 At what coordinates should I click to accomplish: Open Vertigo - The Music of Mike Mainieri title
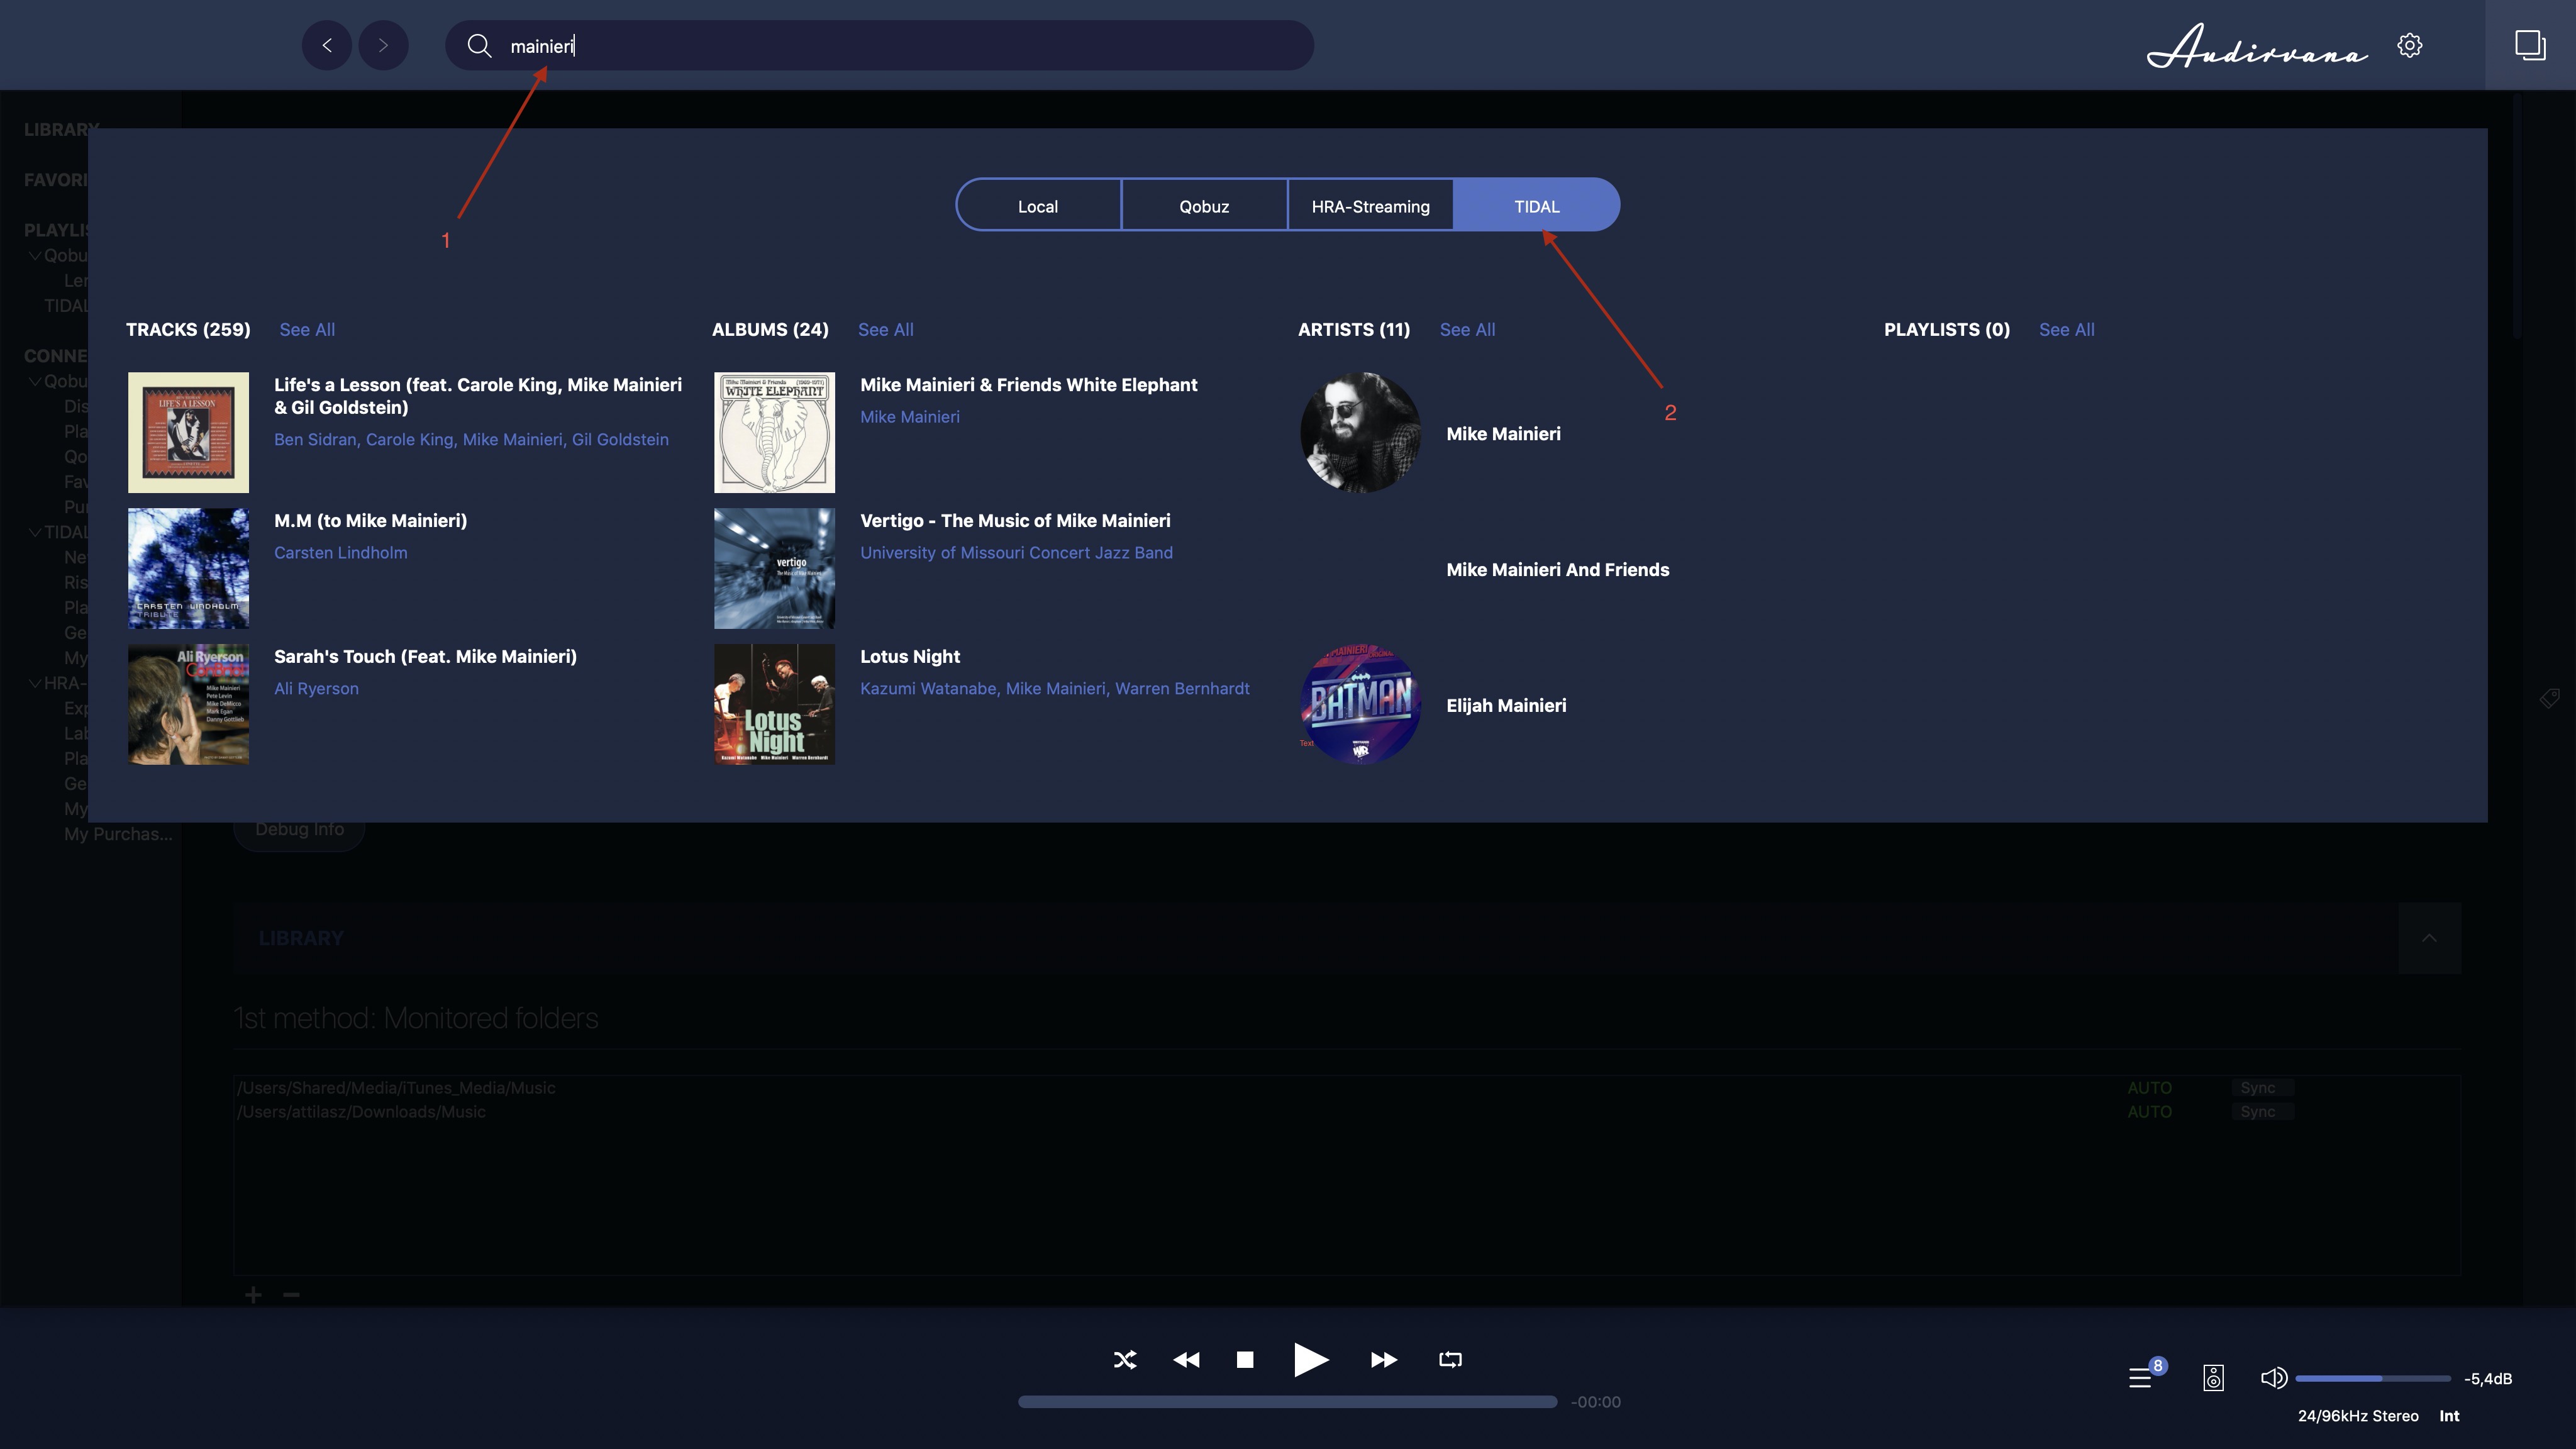pos(1015,521)
